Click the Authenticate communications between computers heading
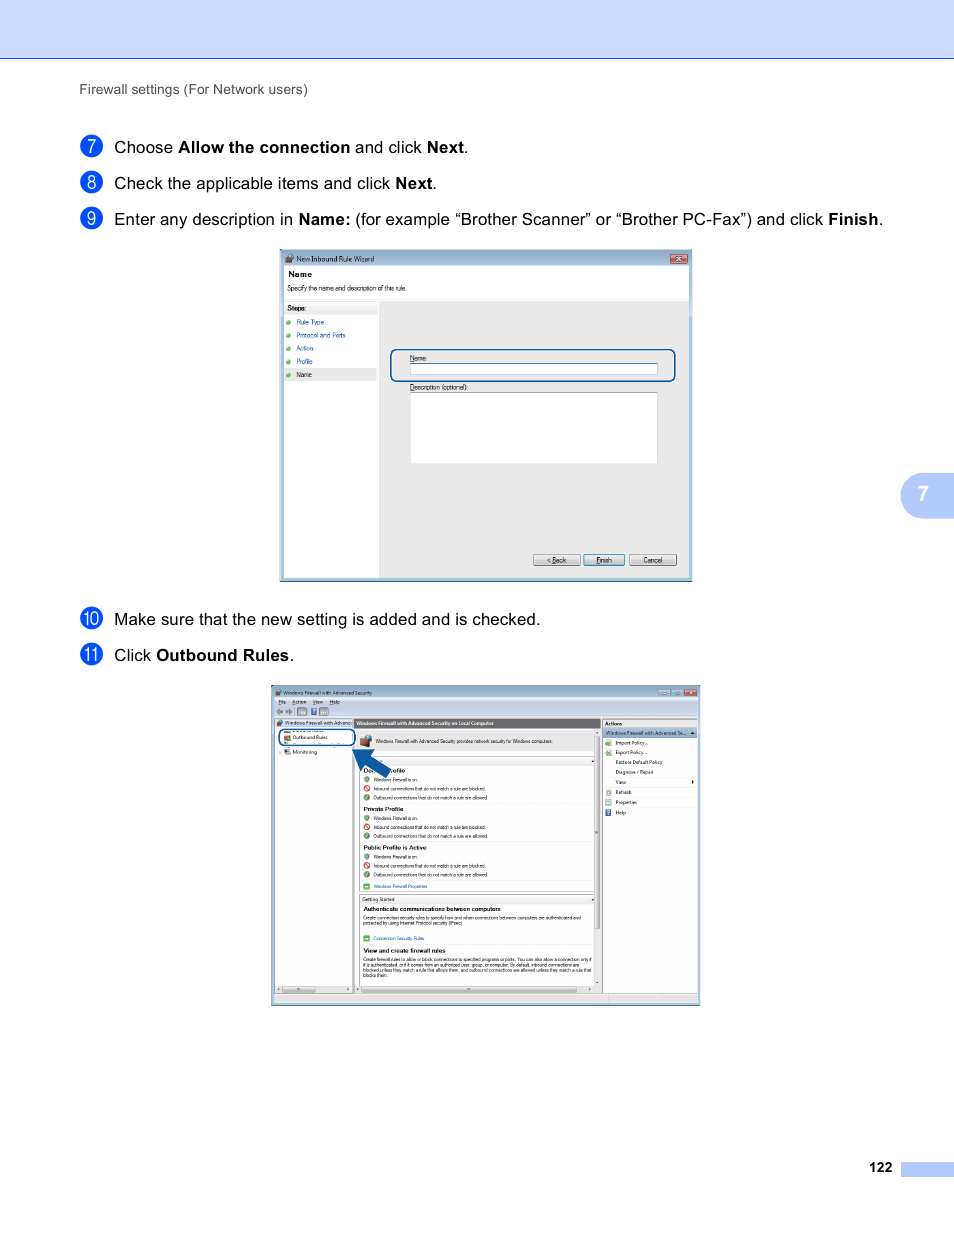Image resolution: width=954 pixels, height=1235 pixels. (432, 909)
